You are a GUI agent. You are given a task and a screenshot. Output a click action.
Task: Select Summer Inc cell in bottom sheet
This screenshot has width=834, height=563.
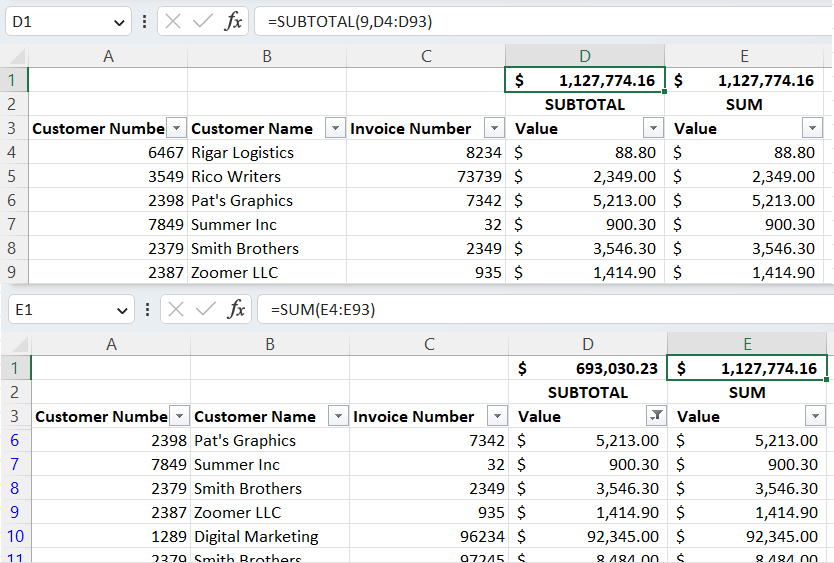coord(270,464)
